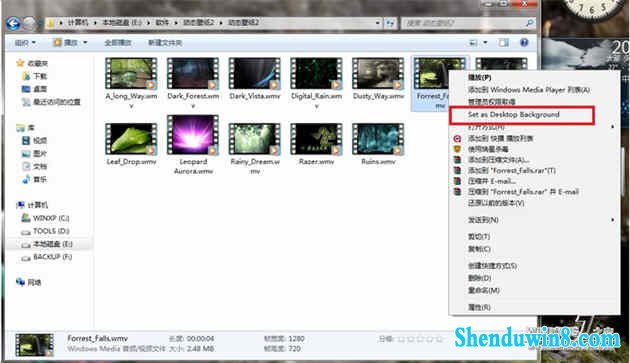Expand the Send To submenu arrow
The height and width of the screenshot is (363, 630).
pyautogui.click(x=613, y=219)
